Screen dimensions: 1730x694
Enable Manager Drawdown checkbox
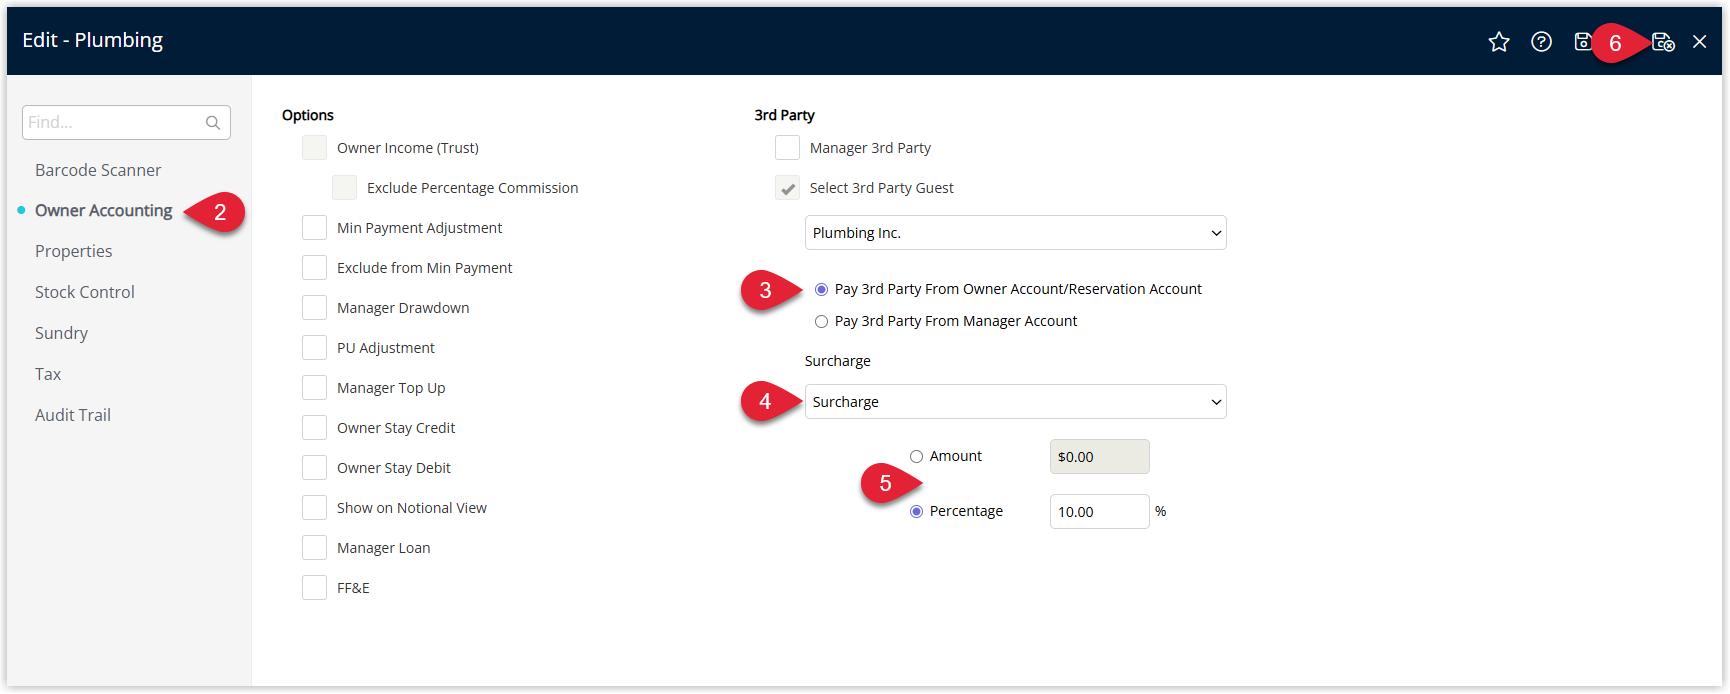[x=314, y=308]
